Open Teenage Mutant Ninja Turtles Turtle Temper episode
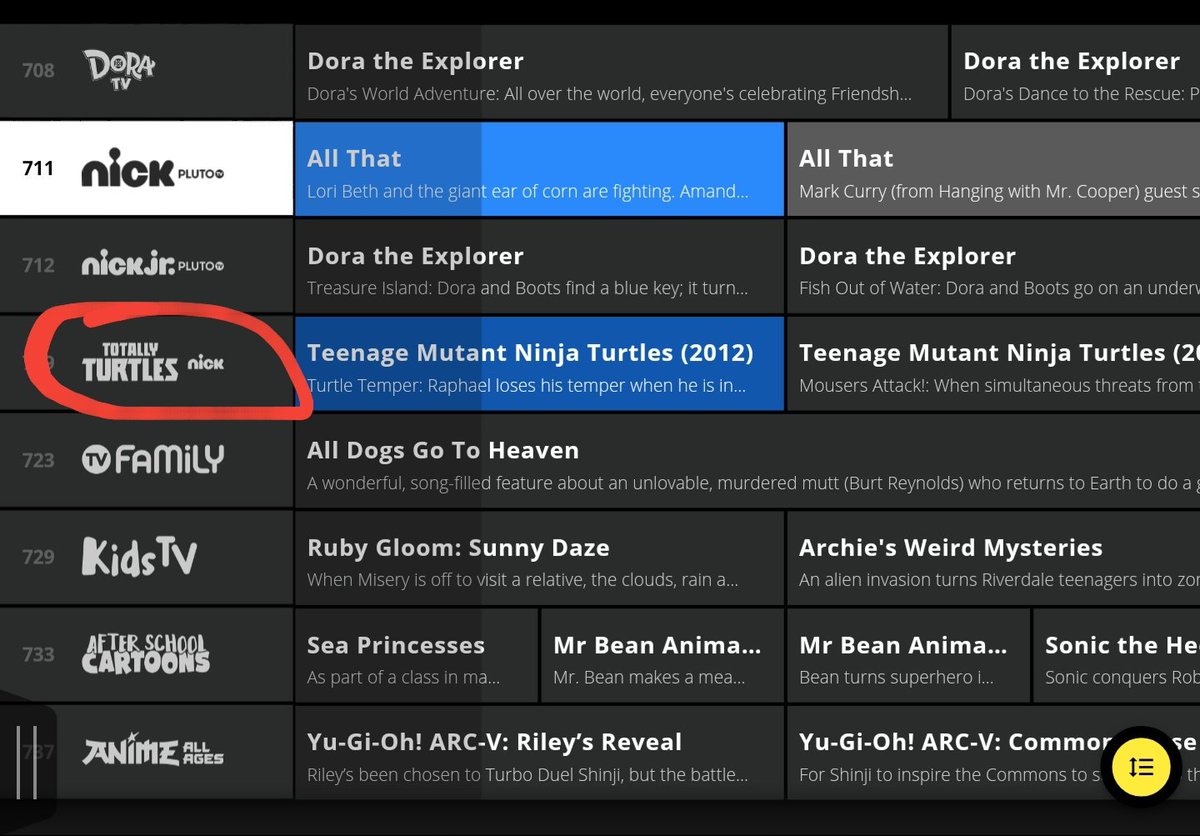 click(x=539, y=363)
